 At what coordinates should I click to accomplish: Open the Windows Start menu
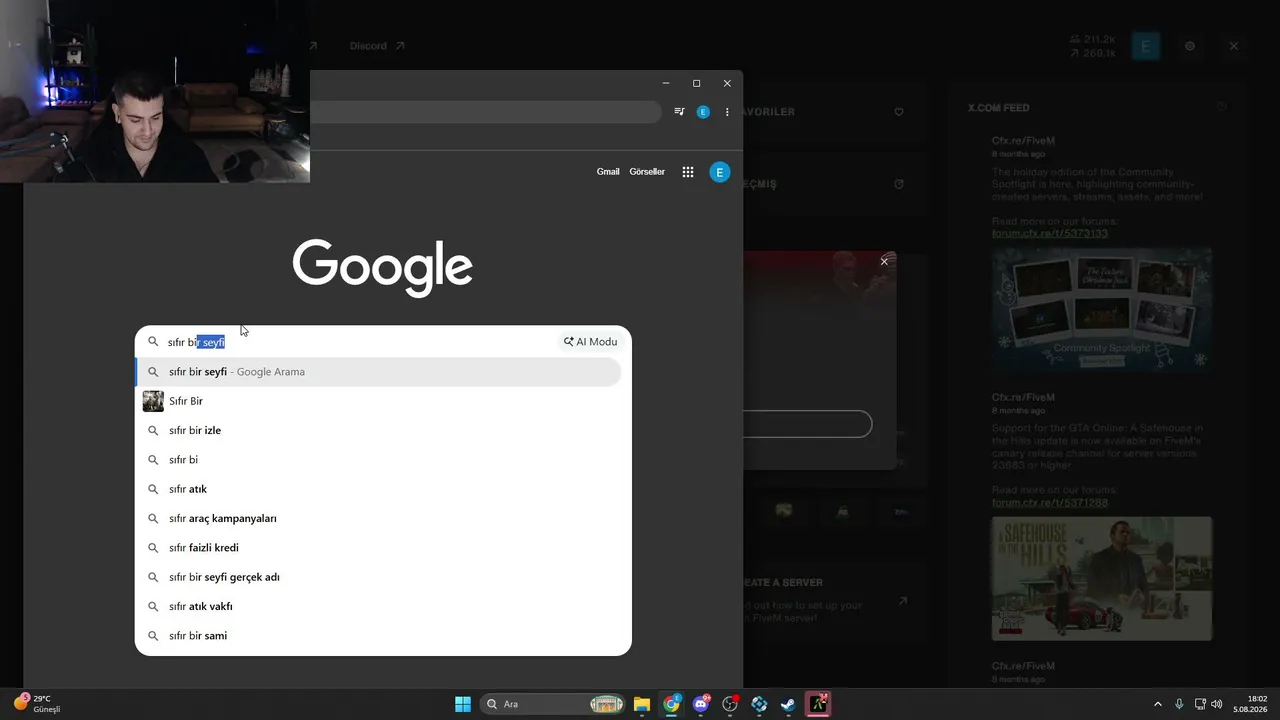point(463,704)
